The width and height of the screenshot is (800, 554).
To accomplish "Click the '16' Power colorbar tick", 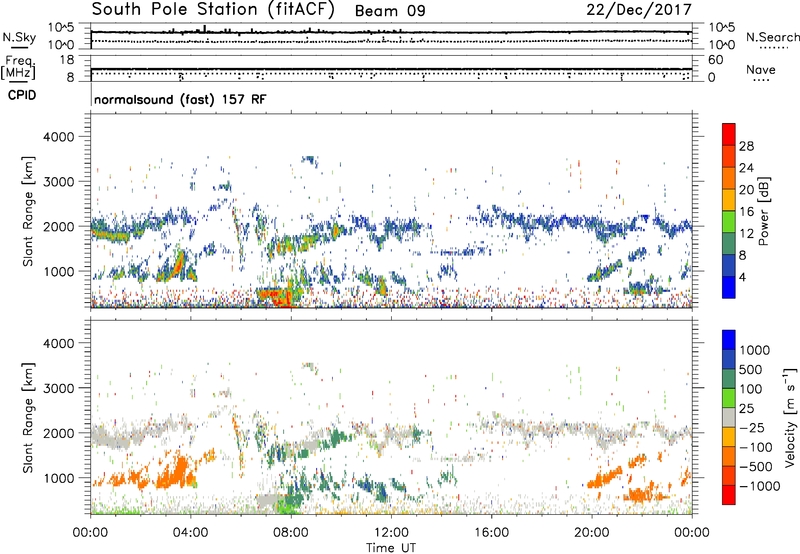I will click(x=746, y=212).
